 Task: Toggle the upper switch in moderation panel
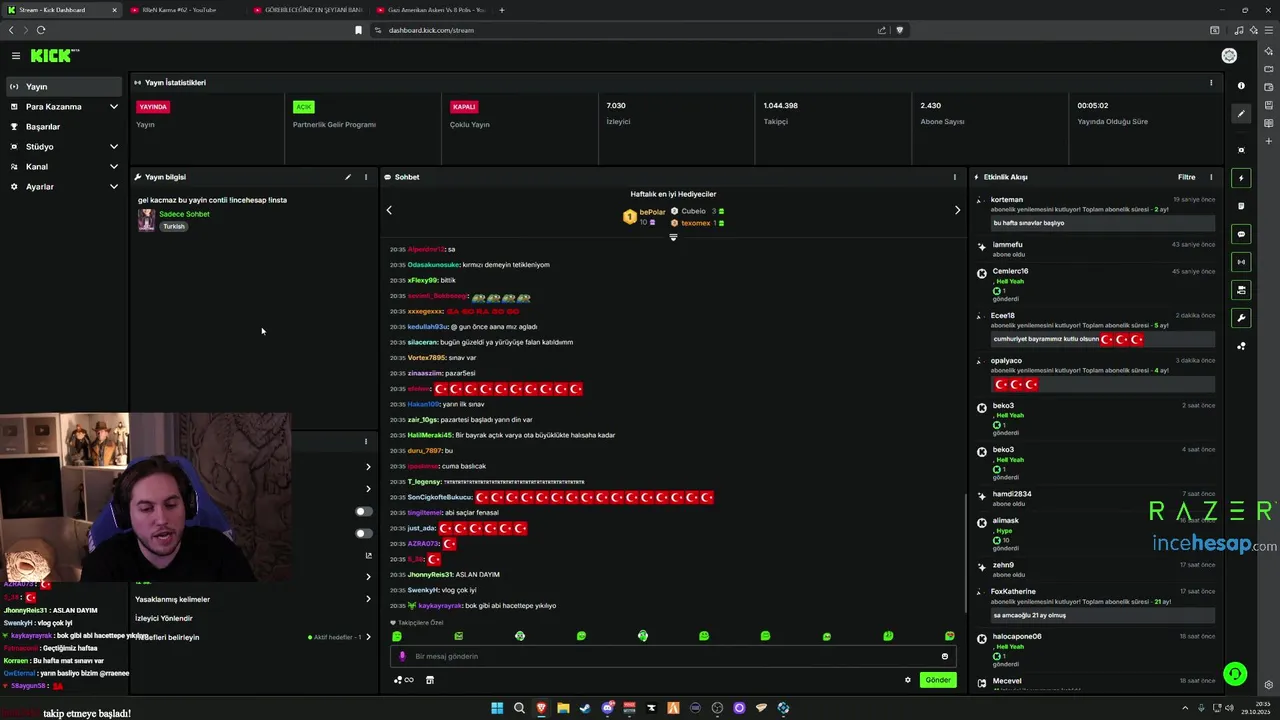click(x=363, y=512)
